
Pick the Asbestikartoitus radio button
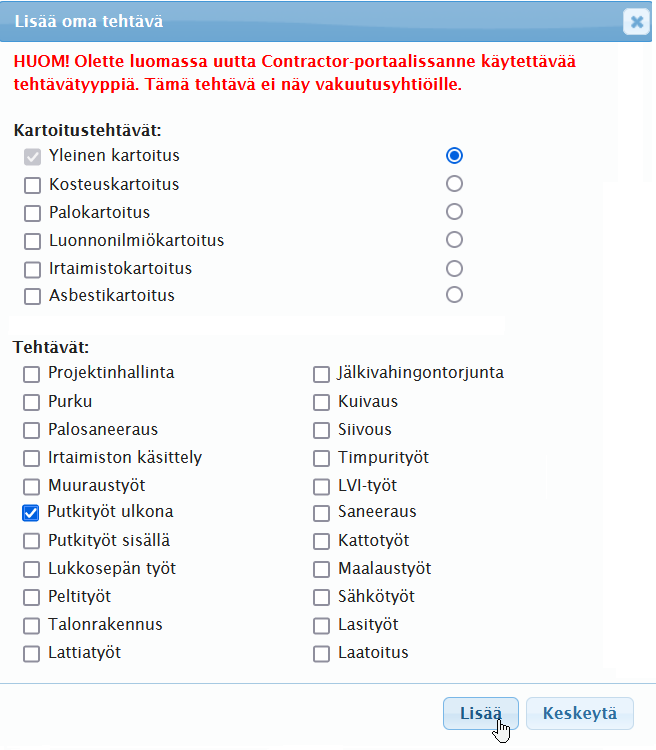pos(455,295)
